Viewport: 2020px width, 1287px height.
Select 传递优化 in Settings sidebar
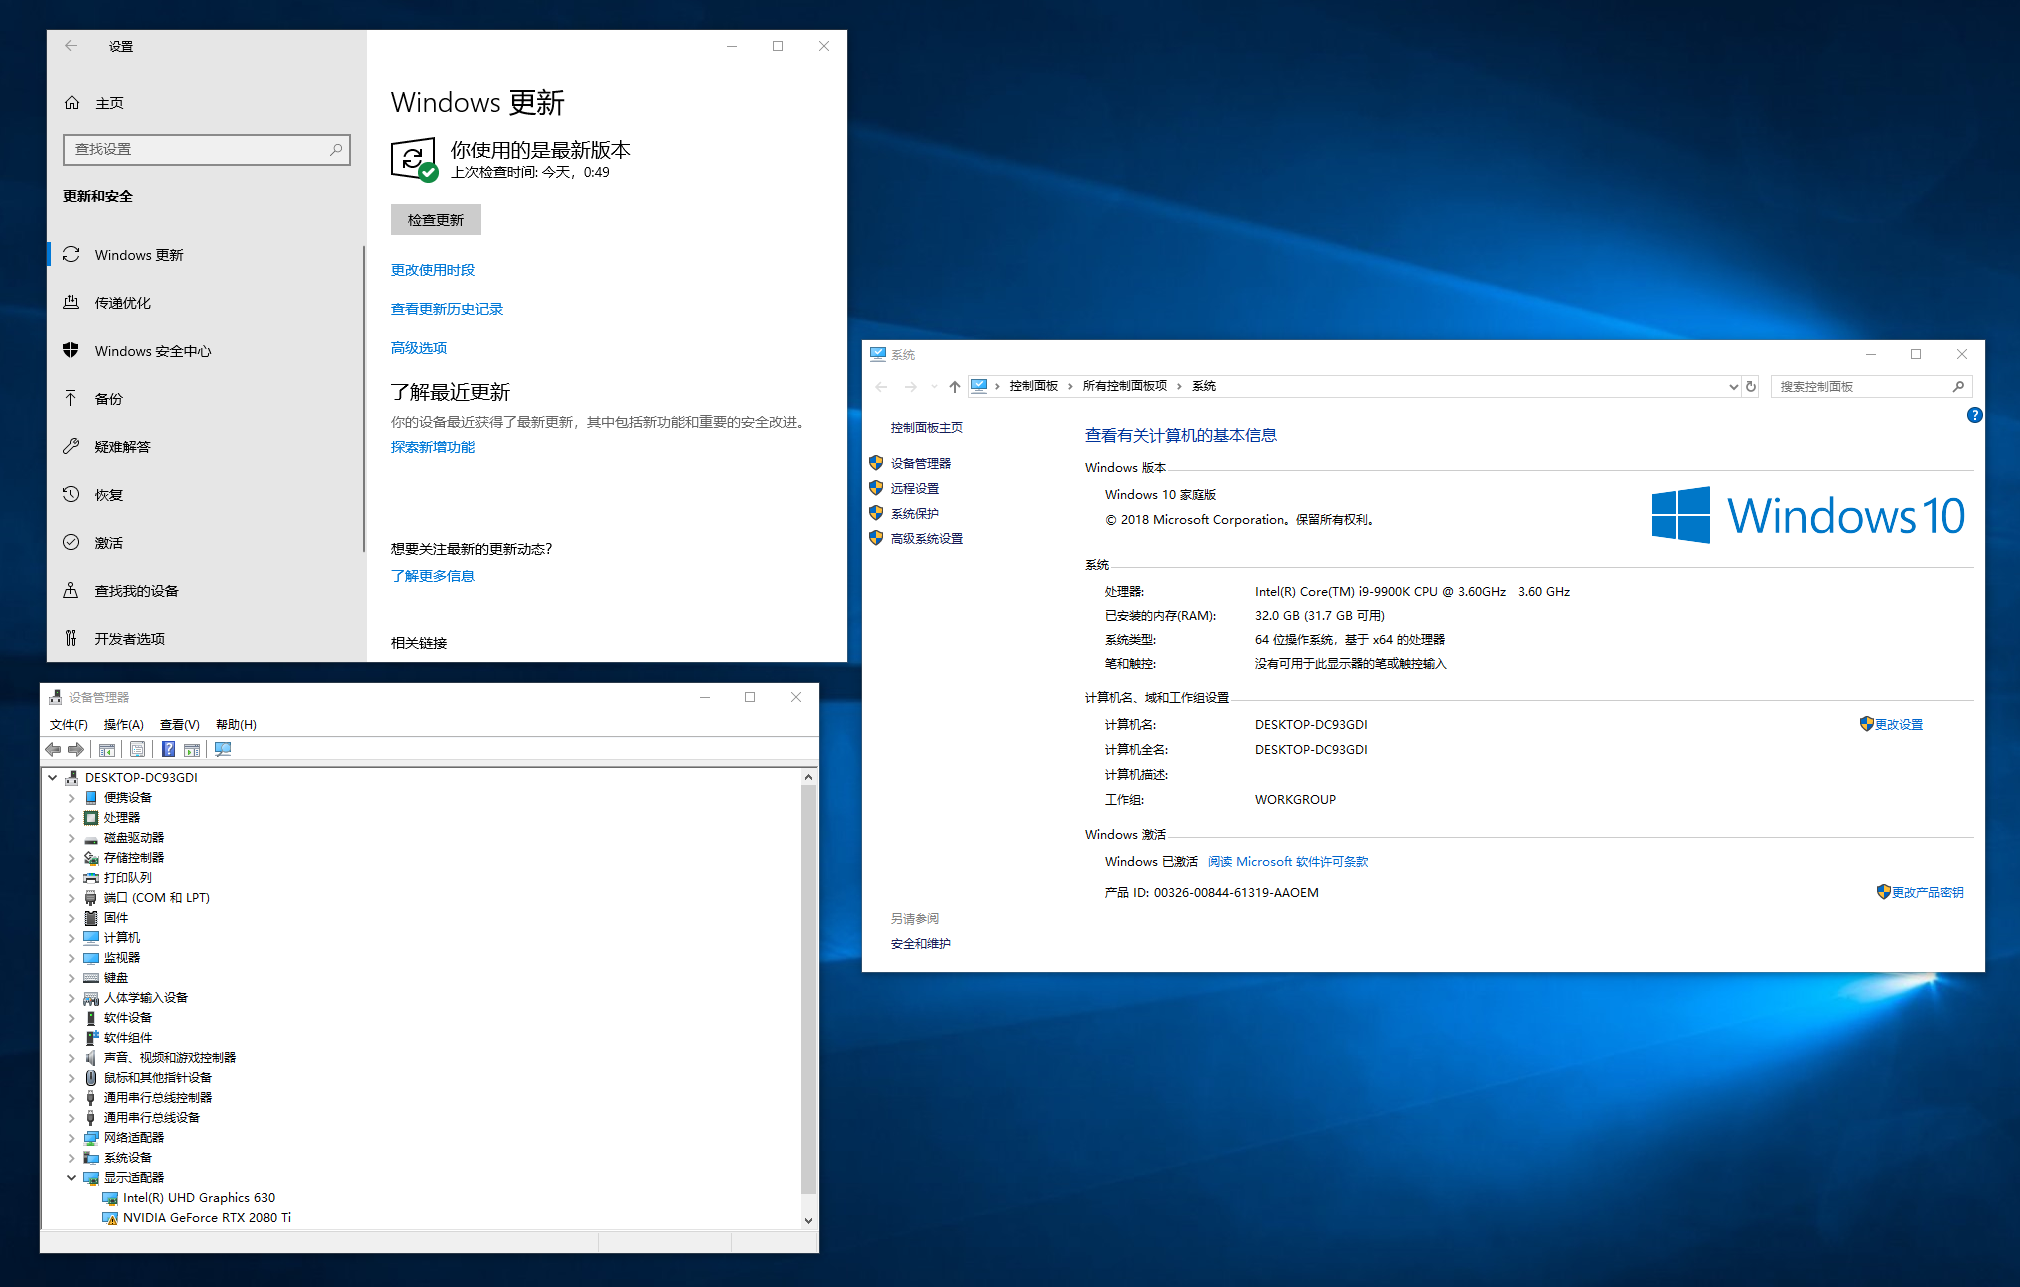coord(206,303)
